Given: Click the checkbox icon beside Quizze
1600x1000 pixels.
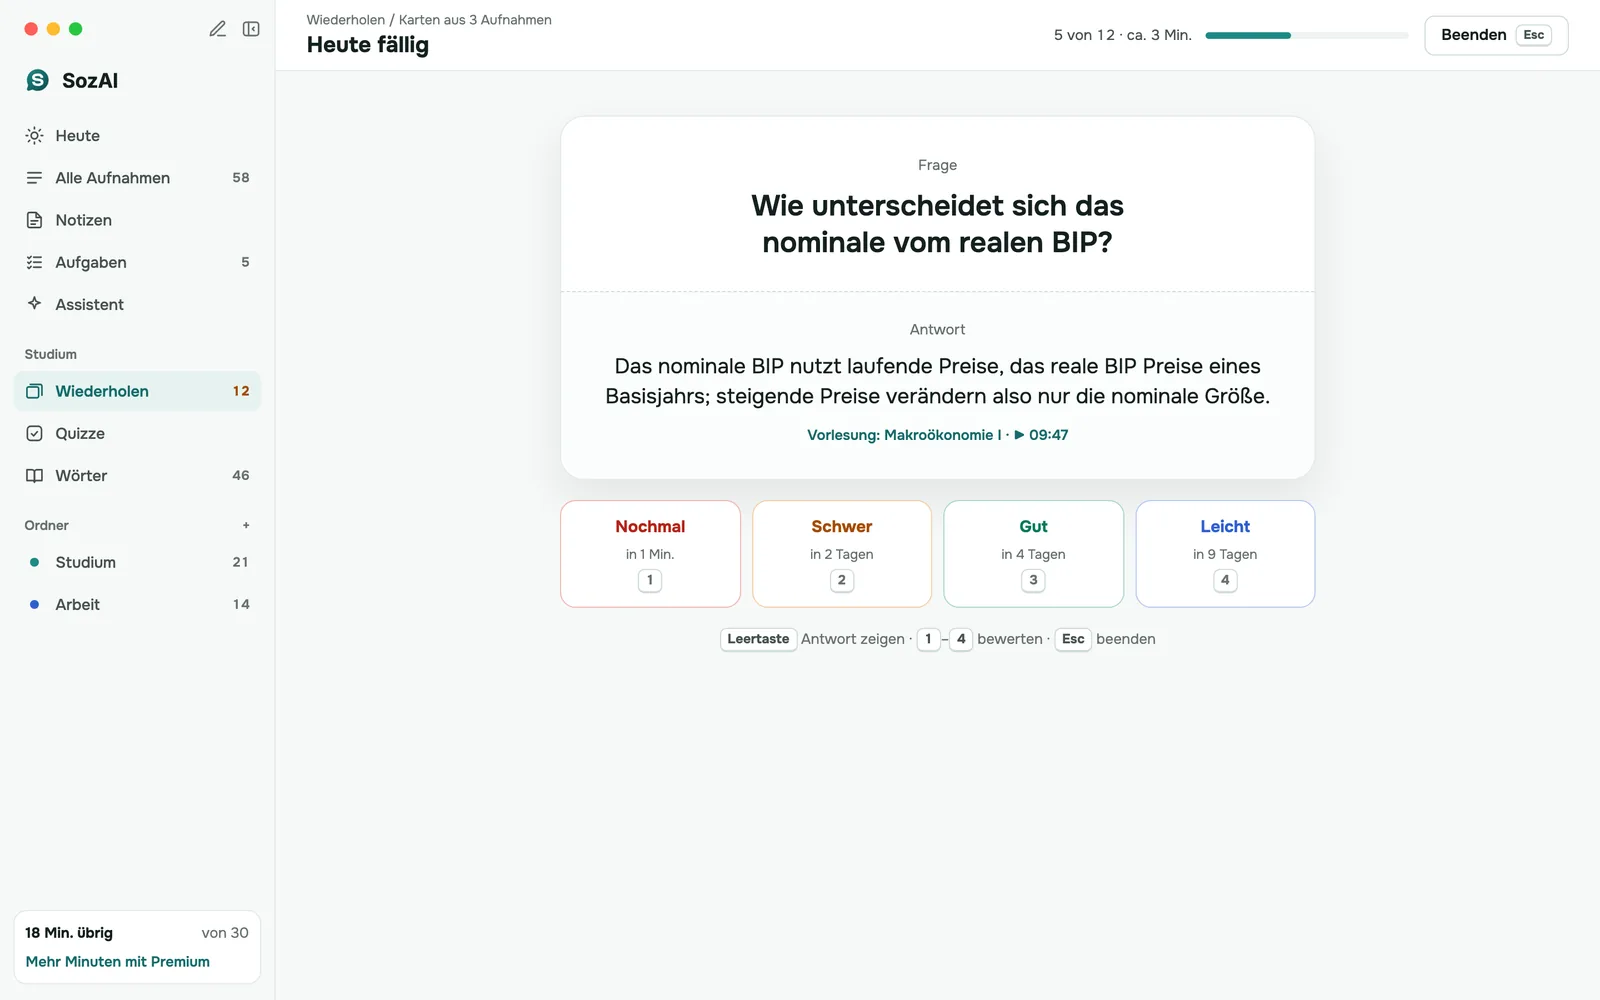Looking at the screenshot, I should [x=34, y=433].
